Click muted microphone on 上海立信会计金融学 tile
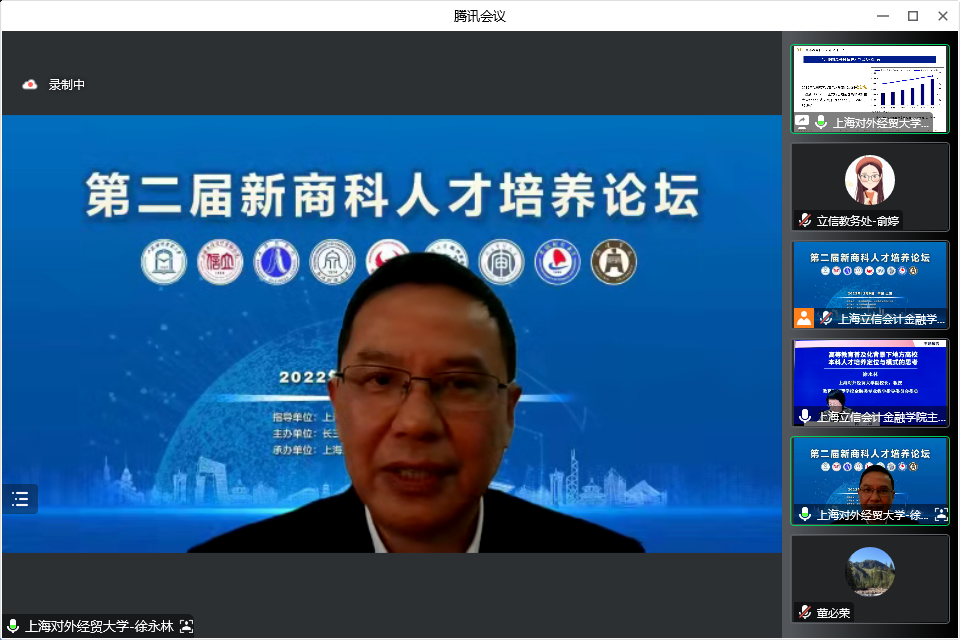960x640 pixels. tap(825, 318)
